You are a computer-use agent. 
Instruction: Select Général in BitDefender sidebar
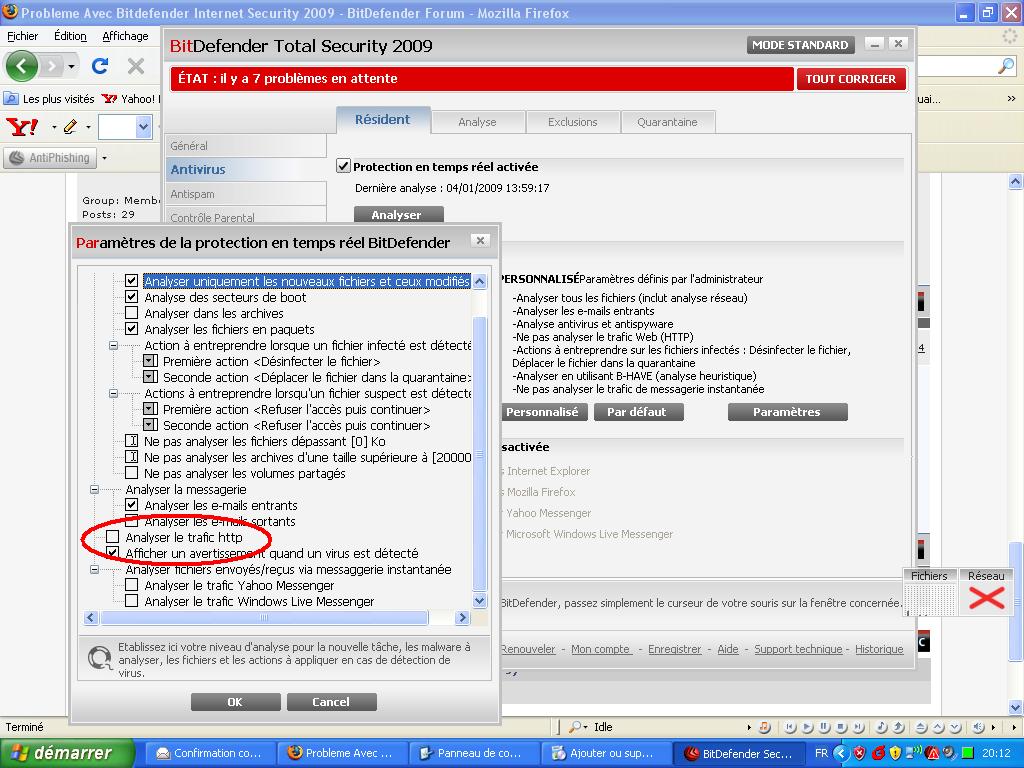(246, 146)
